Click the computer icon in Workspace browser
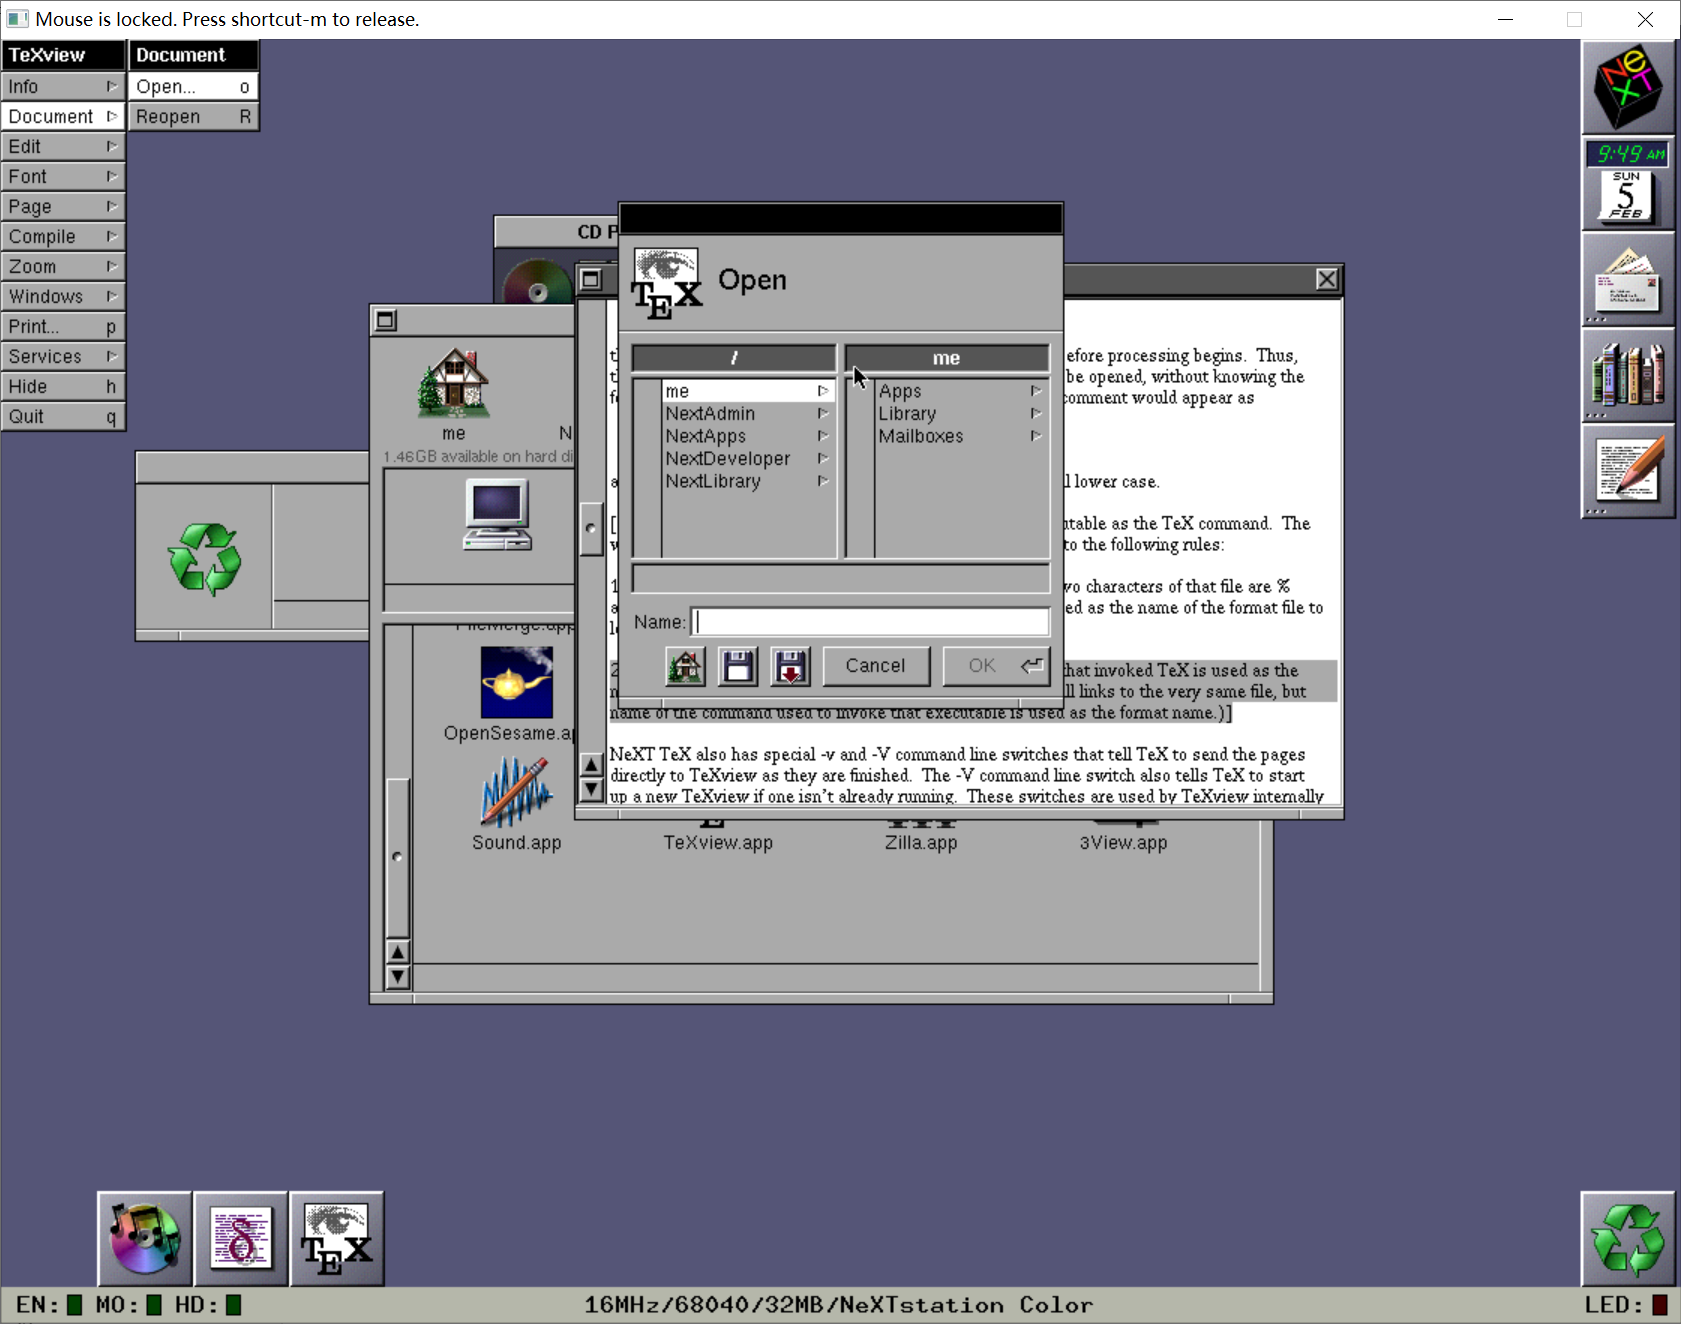This screenshot has width=1681, height=1324. coord(498,515)
